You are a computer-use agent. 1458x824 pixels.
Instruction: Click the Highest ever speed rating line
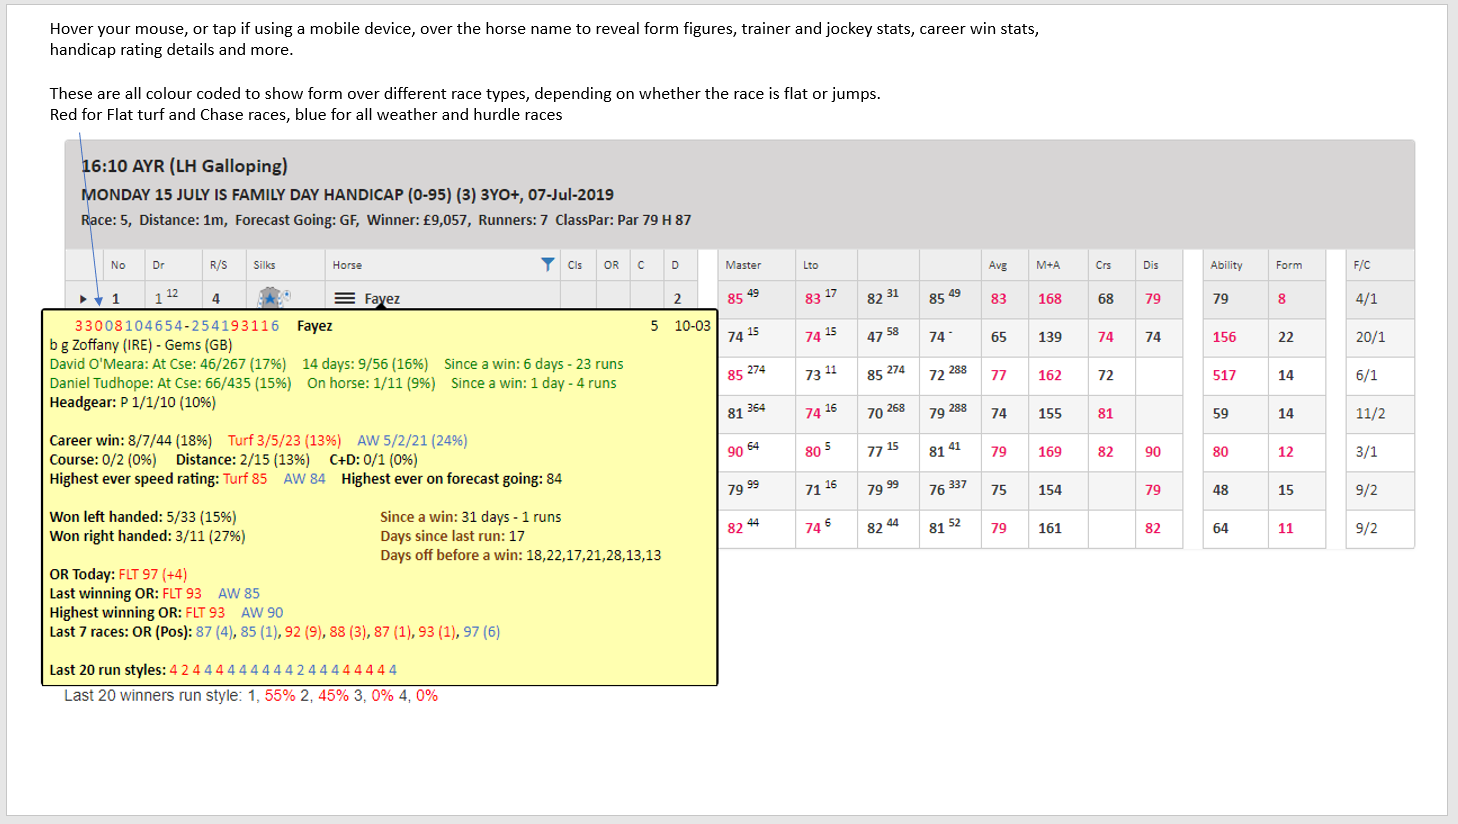[x=306, y=479]
